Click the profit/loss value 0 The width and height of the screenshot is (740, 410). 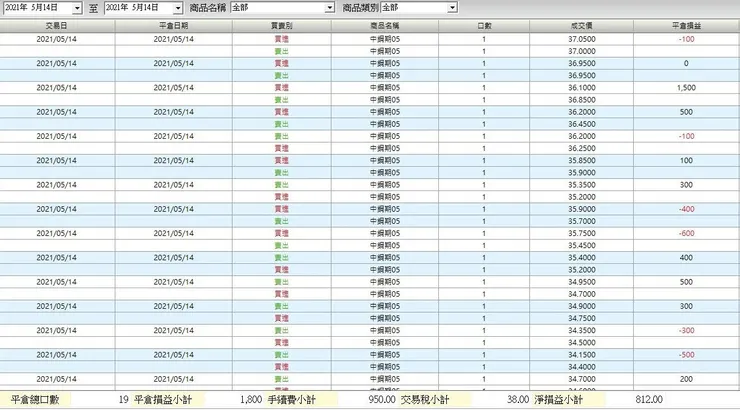686,63
